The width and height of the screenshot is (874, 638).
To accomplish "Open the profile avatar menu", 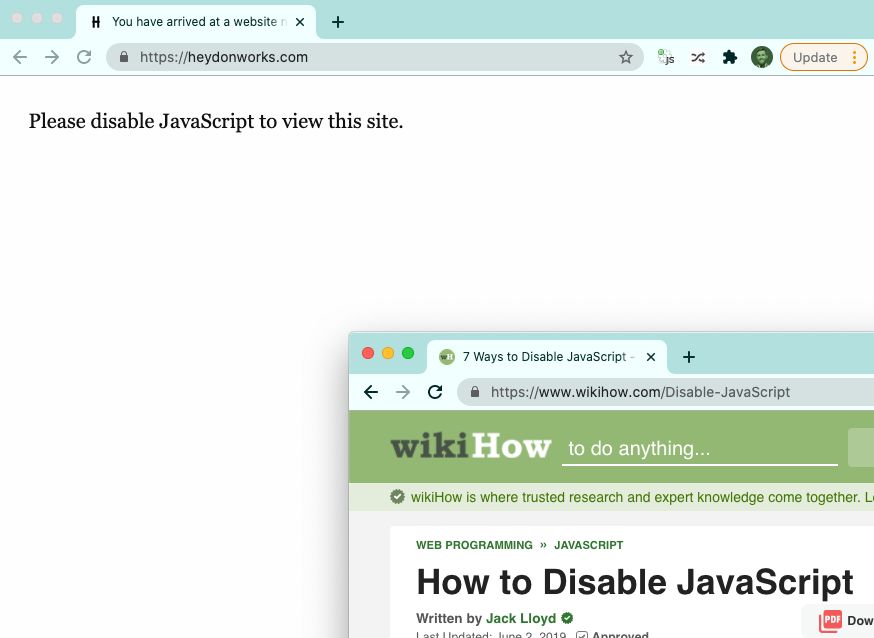I will tap(761, 57).
